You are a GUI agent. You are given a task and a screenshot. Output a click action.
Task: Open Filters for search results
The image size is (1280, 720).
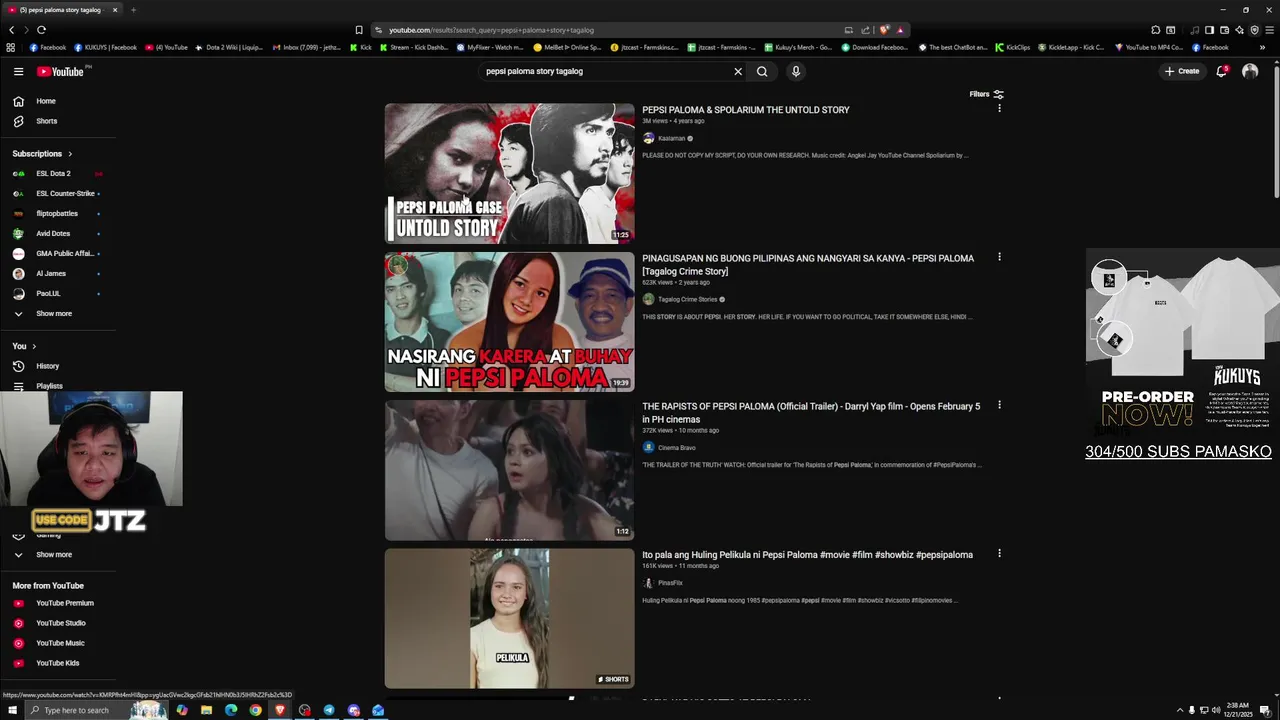tap(986, 94)
